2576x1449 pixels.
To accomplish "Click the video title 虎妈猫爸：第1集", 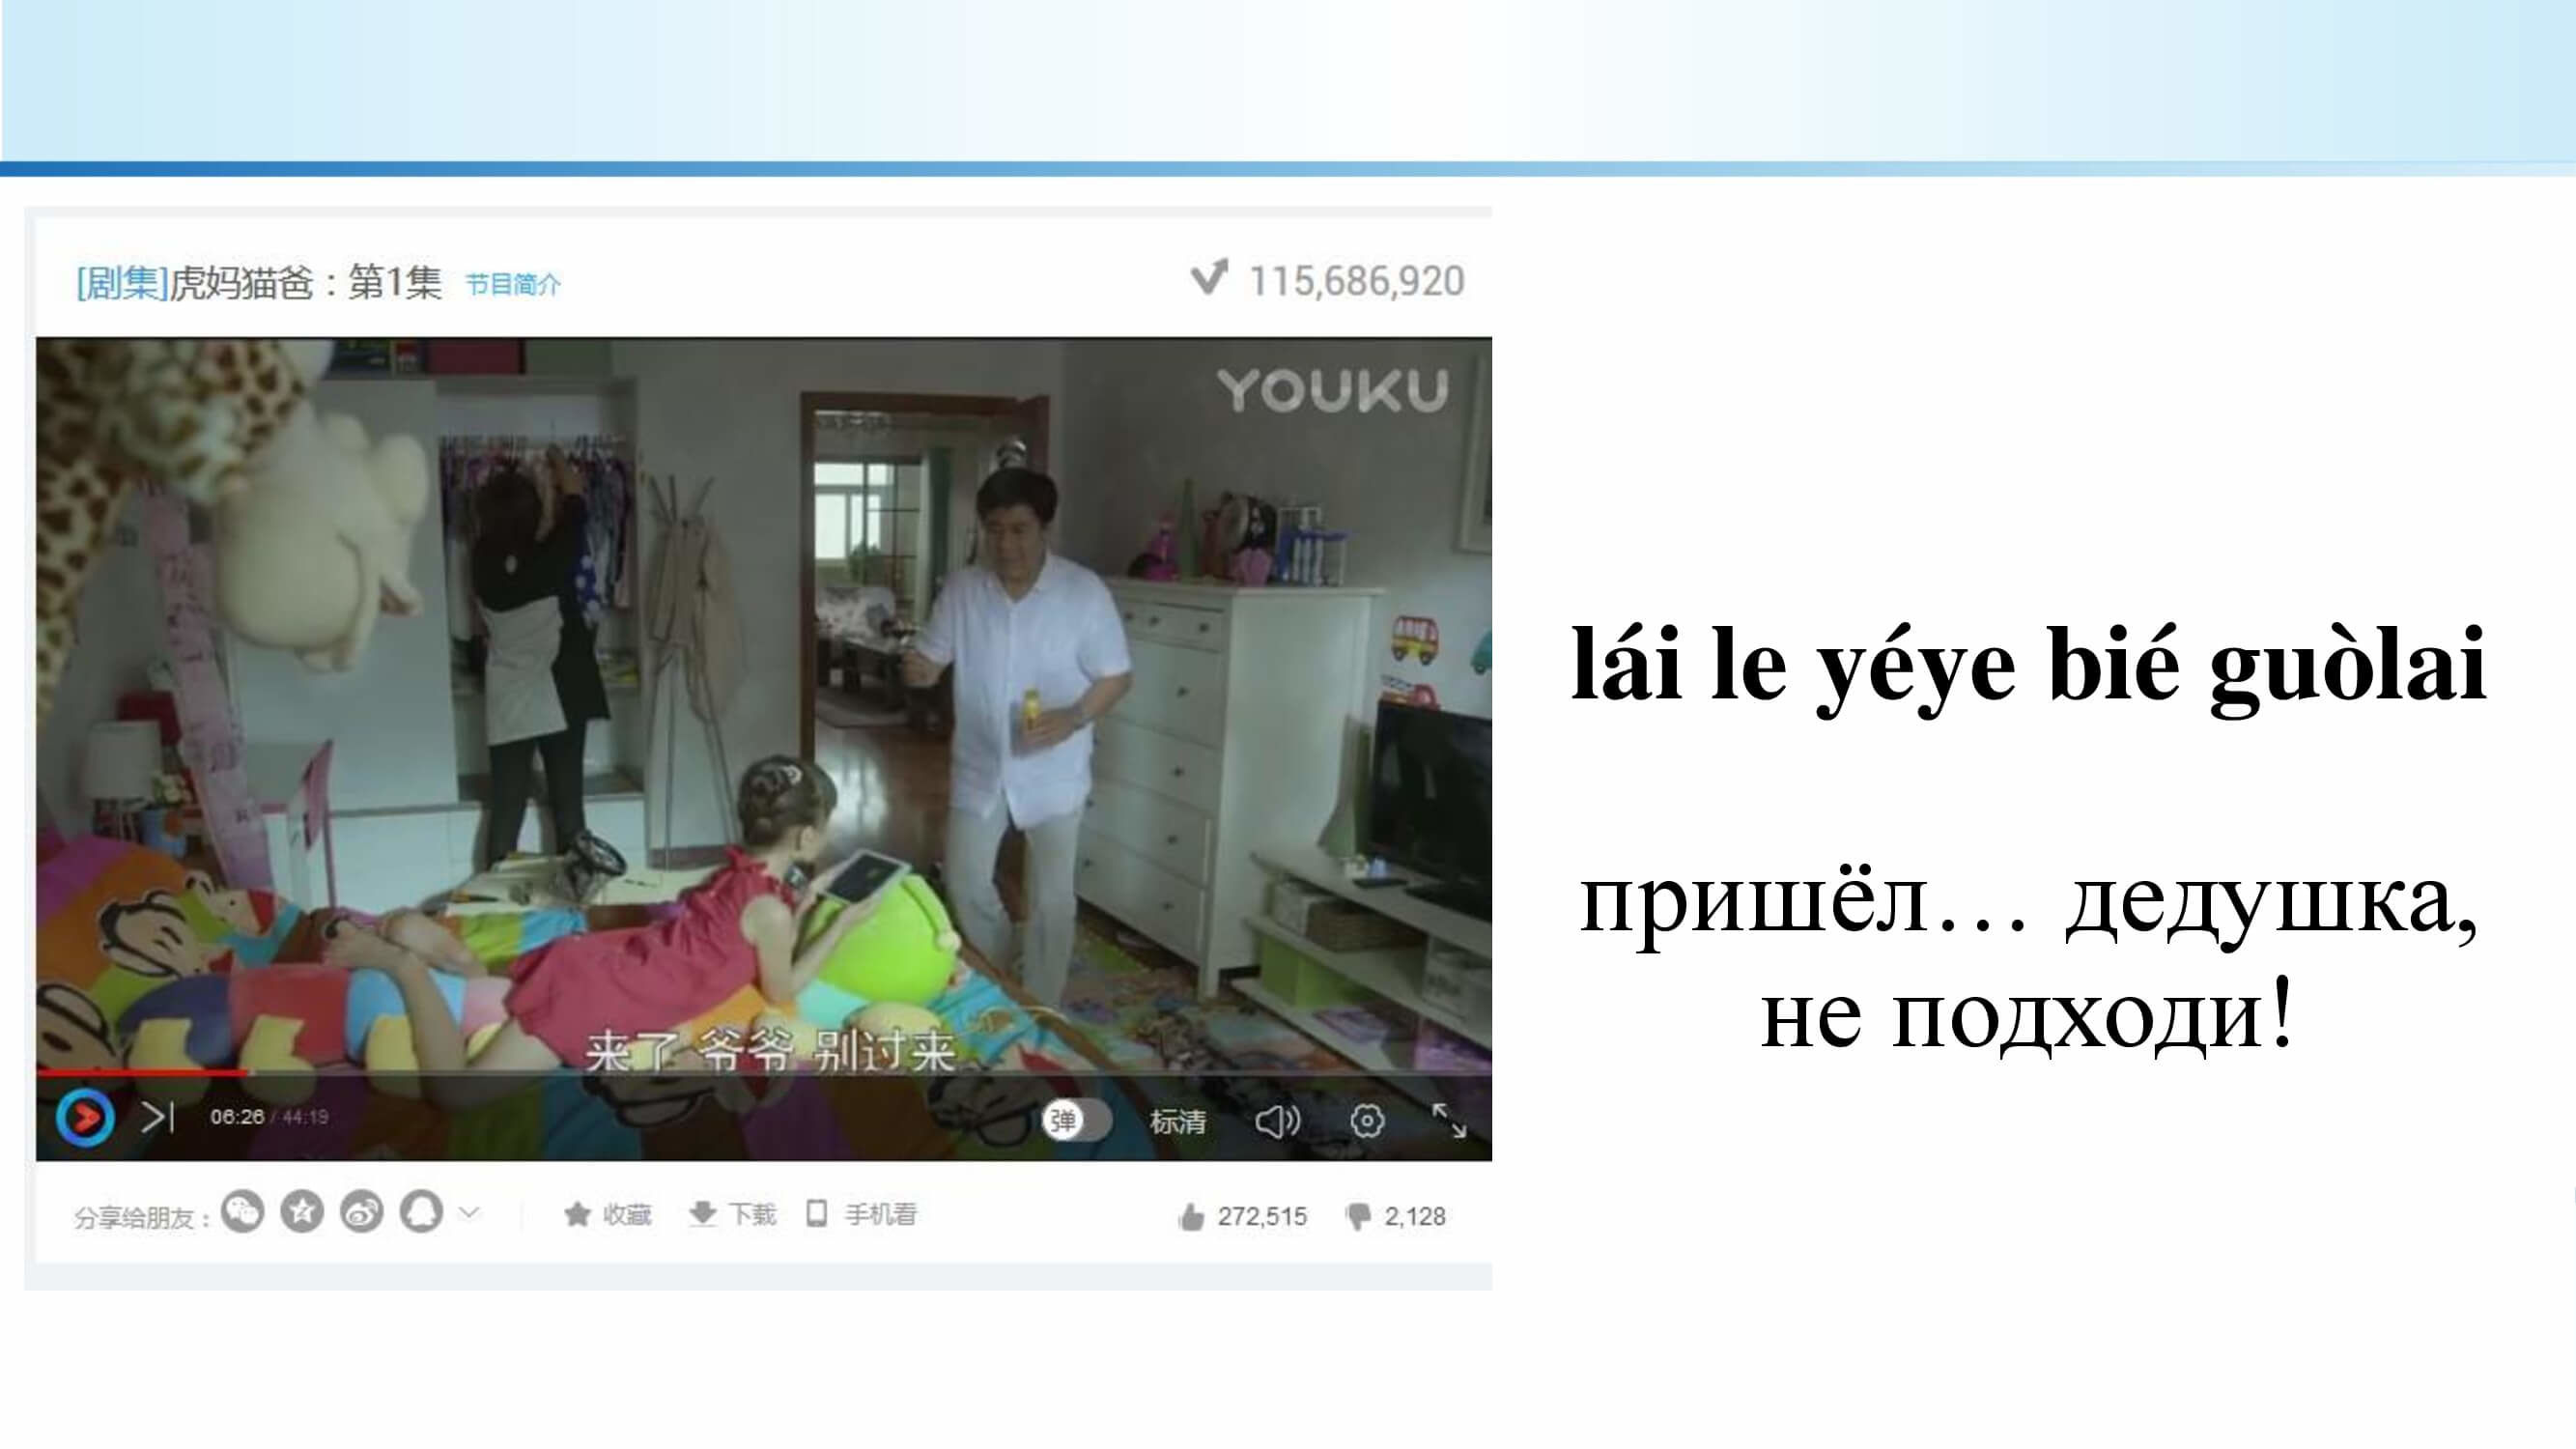I will click(x=306, y=283).
